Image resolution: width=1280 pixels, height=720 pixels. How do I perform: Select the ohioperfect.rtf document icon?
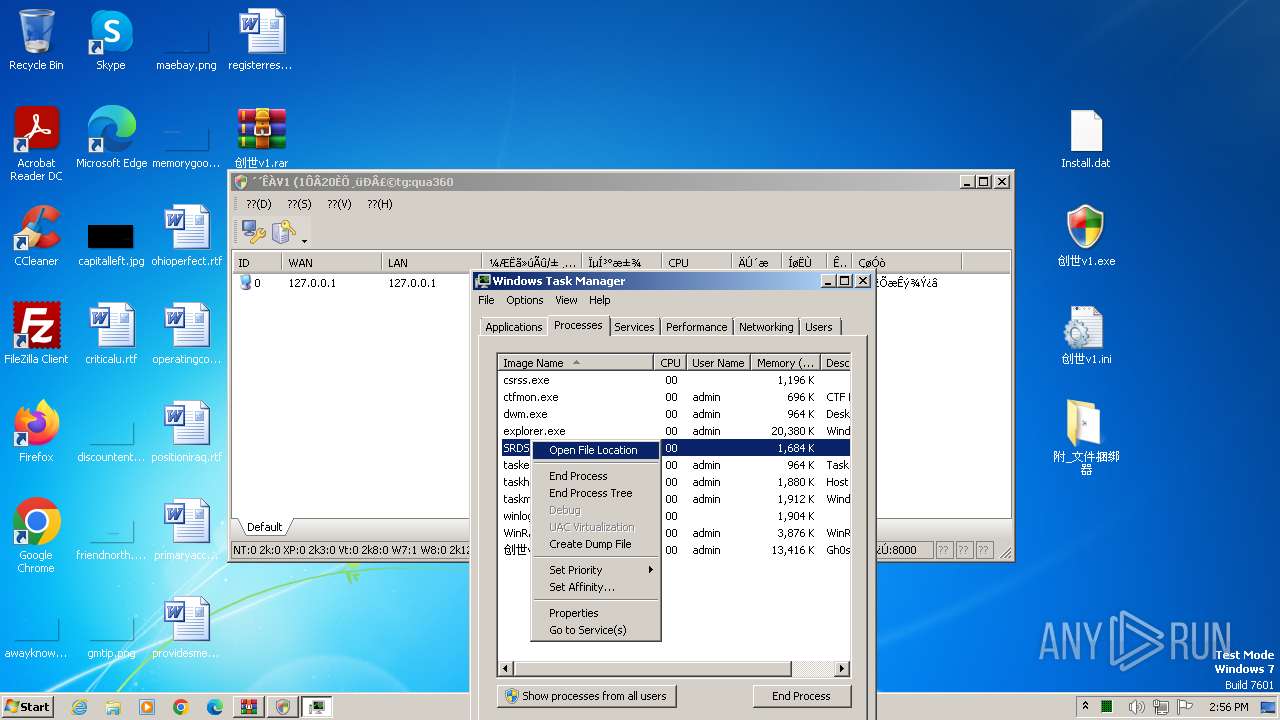187,236
